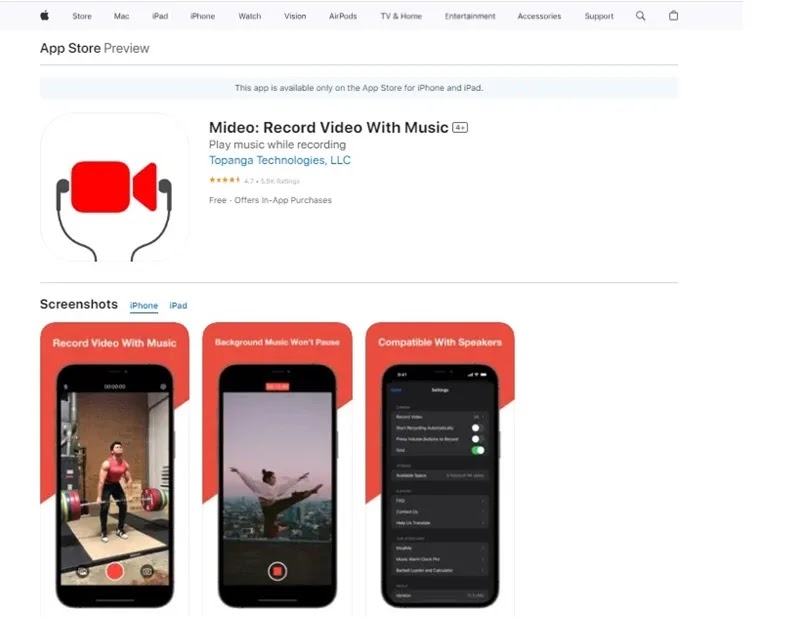Click the App Store heading link
The width and height of the screenshot is (800, 617).
coord(70,48)
